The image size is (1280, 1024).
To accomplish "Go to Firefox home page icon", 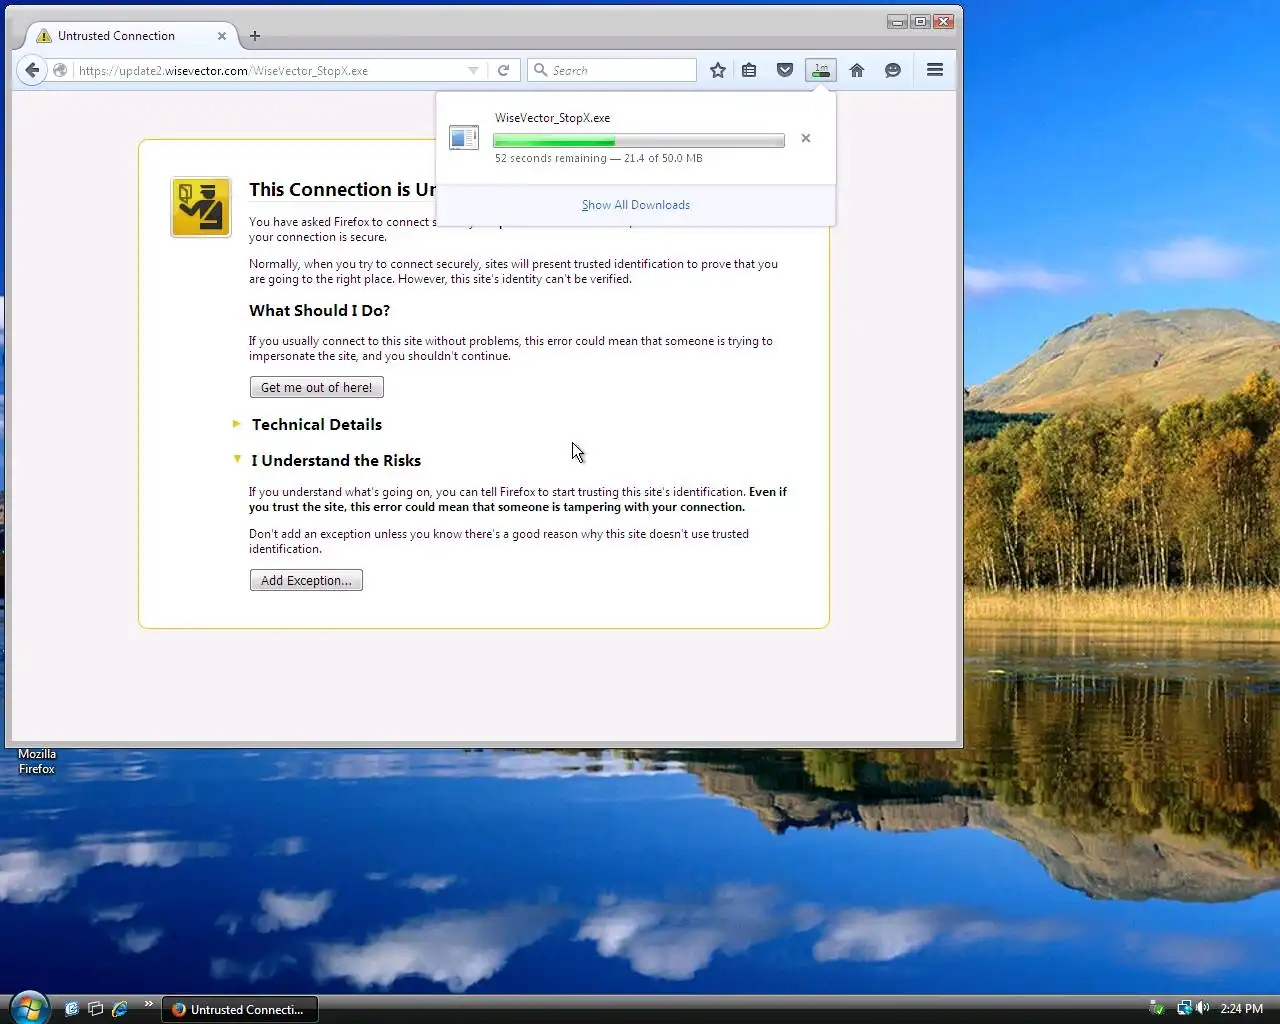I will (857, 70).
